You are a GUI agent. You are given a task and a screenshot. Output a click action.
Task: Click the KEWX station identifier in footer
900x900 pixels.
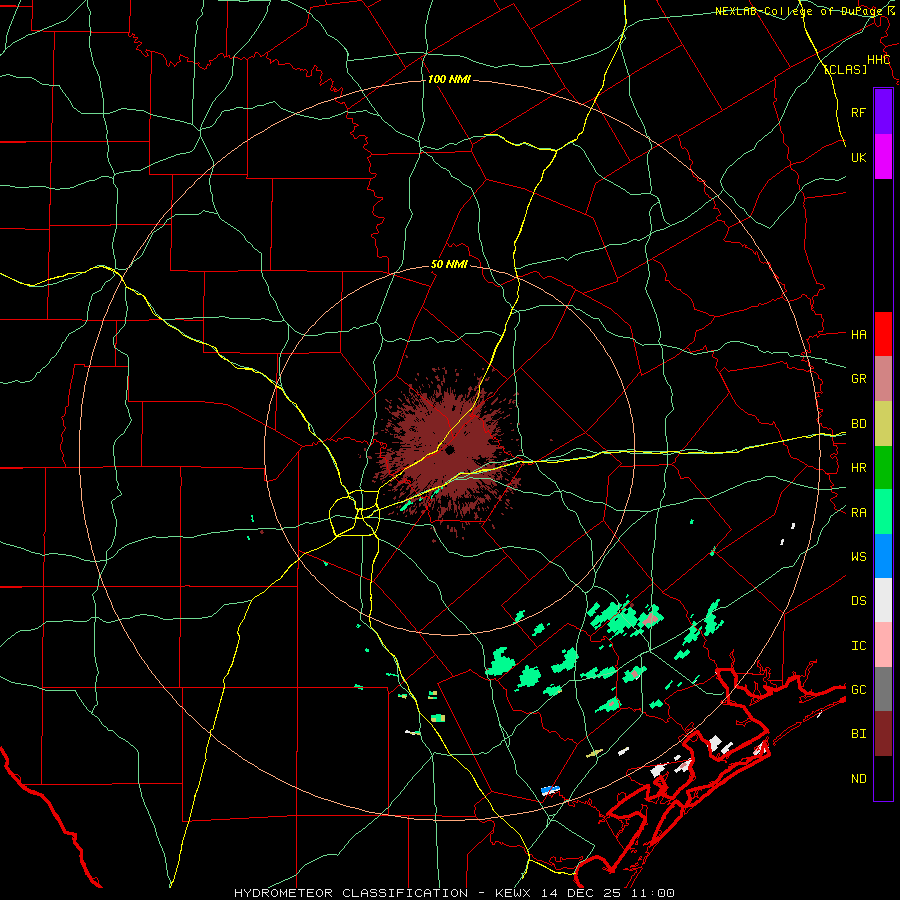(x=512, y=893)
